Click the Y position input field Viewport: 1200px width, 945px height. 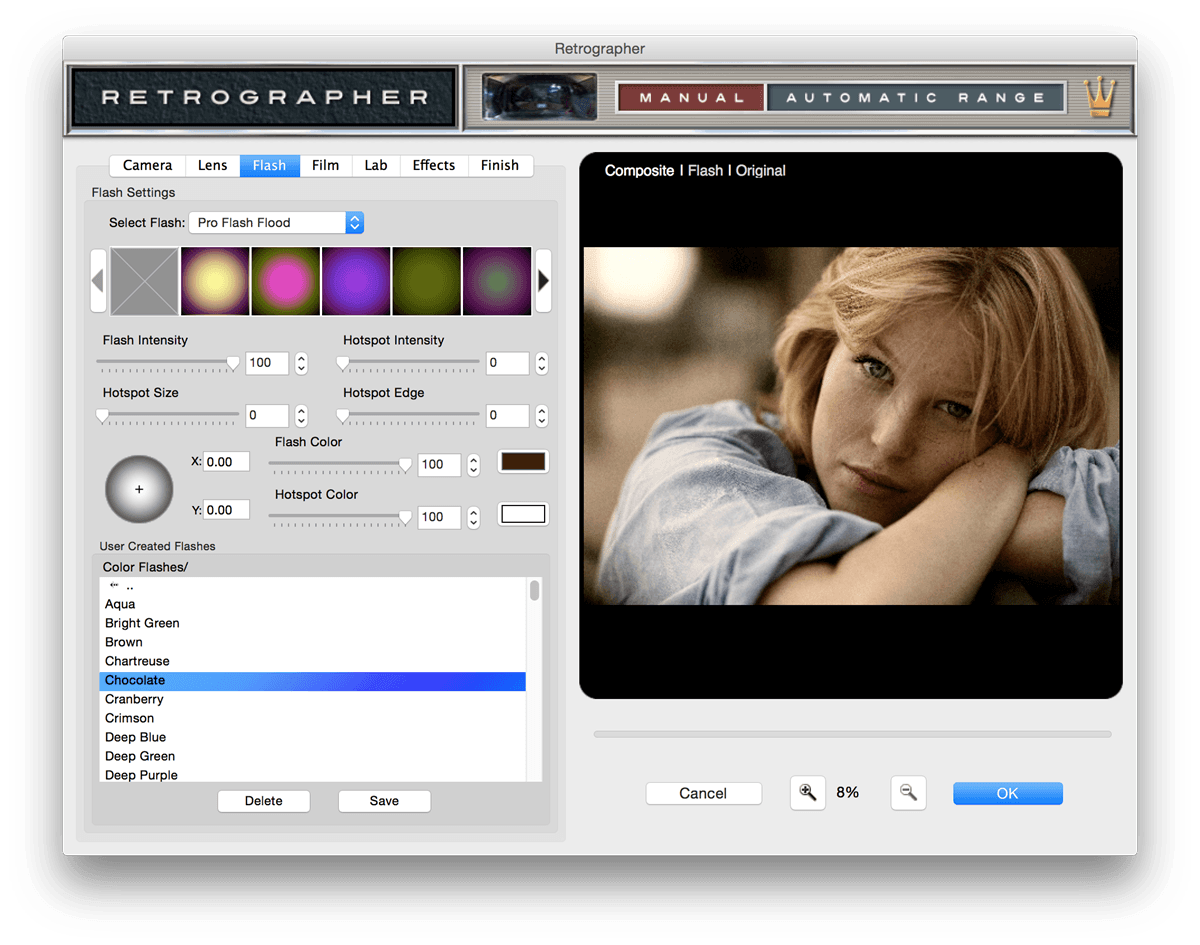point(226,510)
